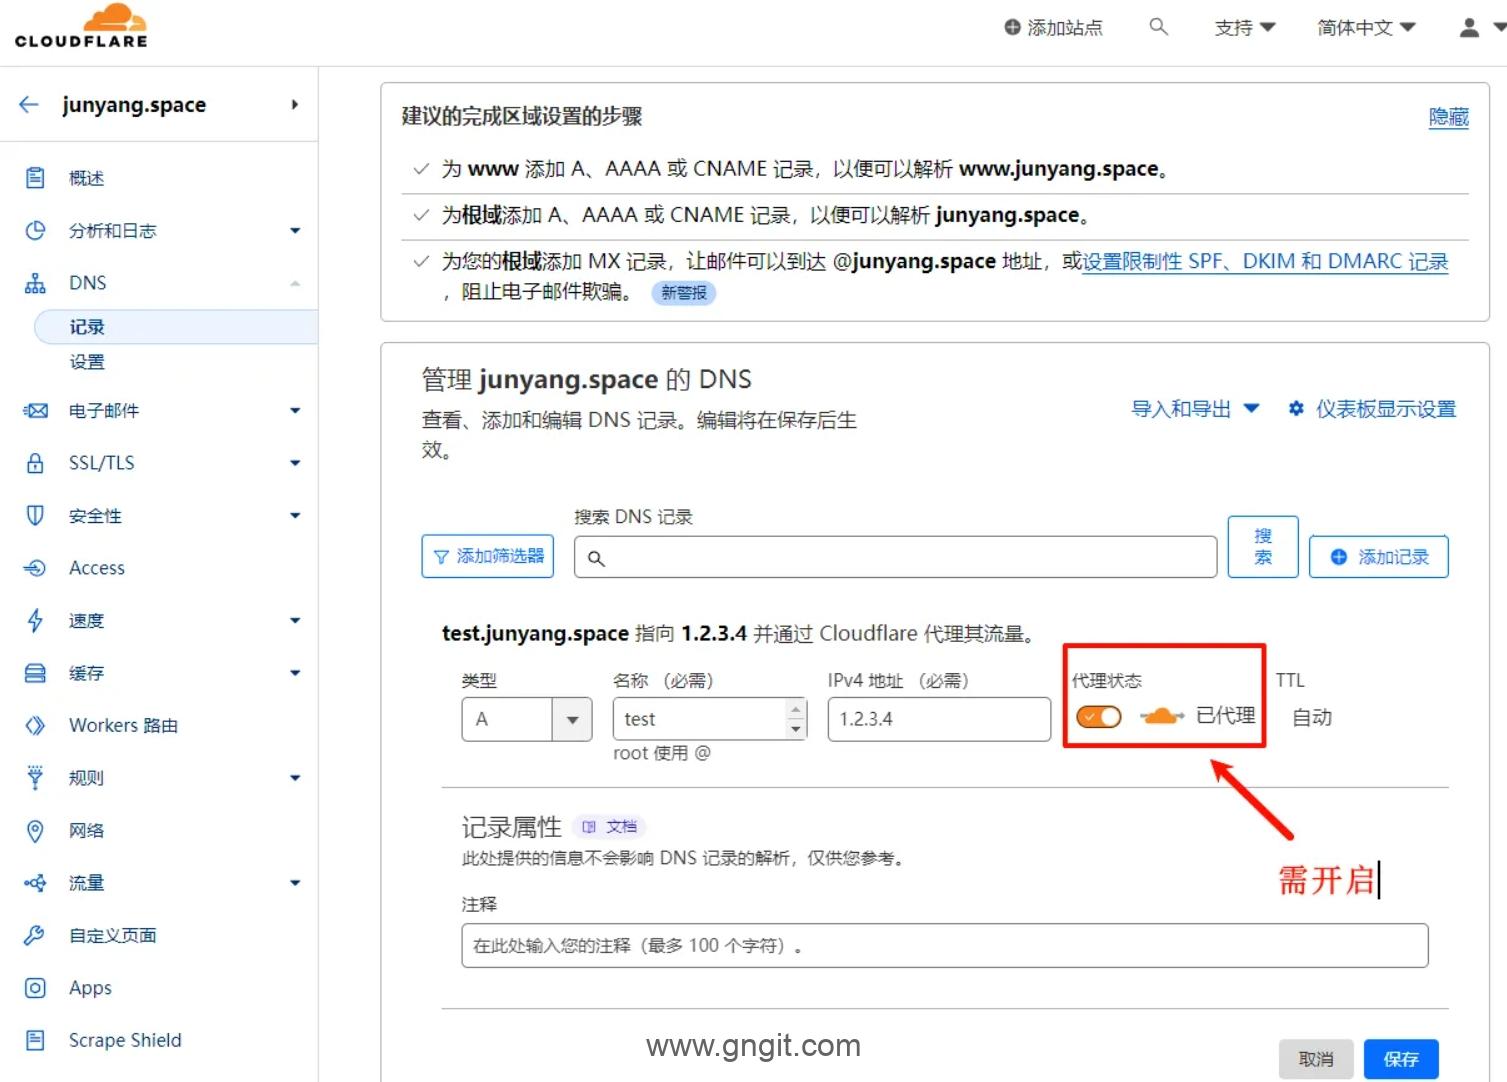Click the SSL/TLS lock icon

coord(35,463)
